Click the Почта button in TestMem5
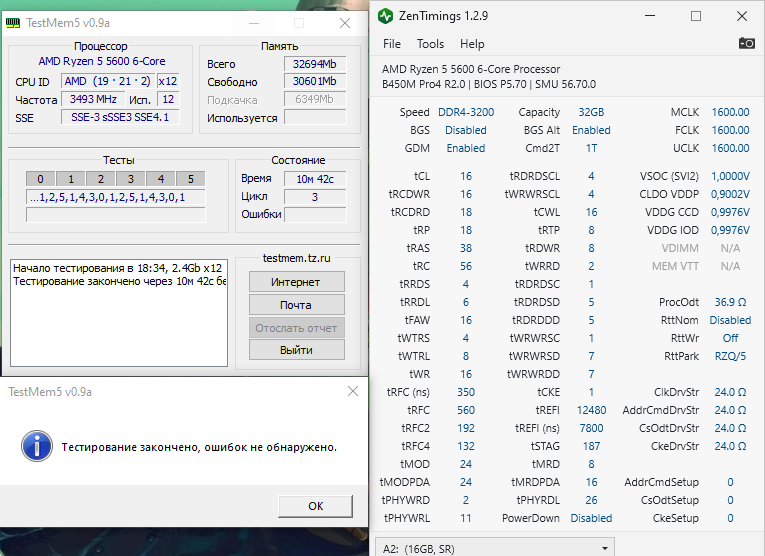This screenshot has width=765, height=556. (296, 305)
